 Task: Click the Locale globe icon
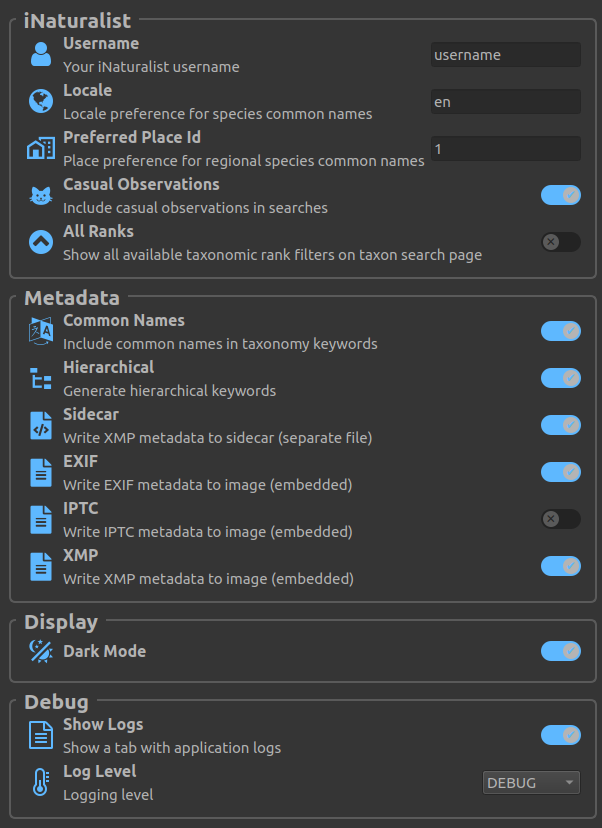[x=41, y=101]
